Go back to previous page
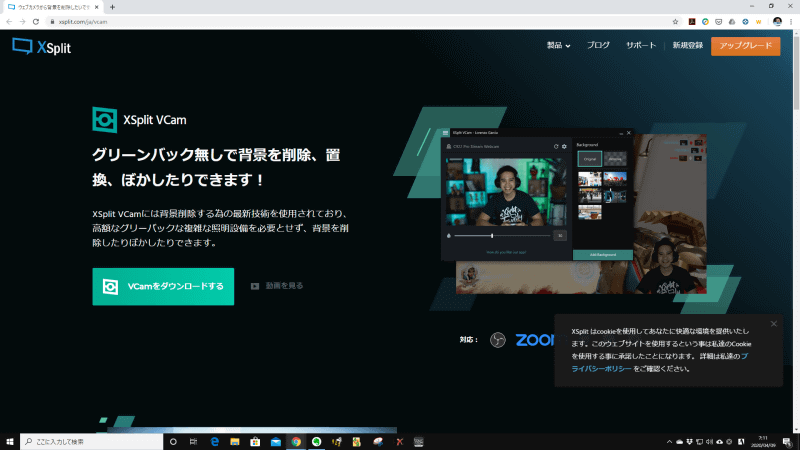 click(x=9, y=21)
